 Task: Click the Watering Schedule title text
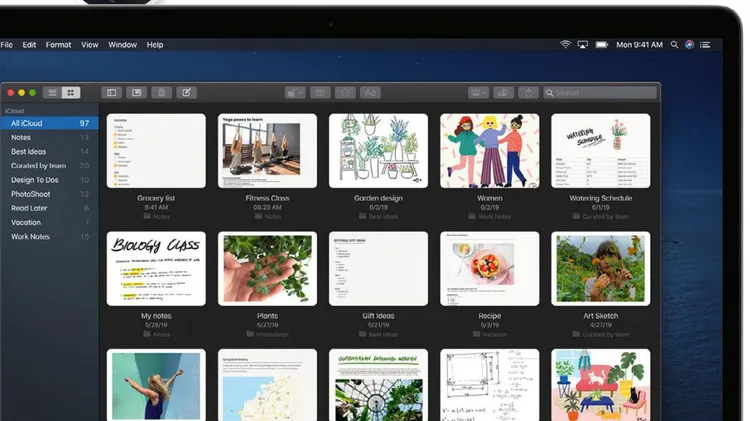[601, 198]
